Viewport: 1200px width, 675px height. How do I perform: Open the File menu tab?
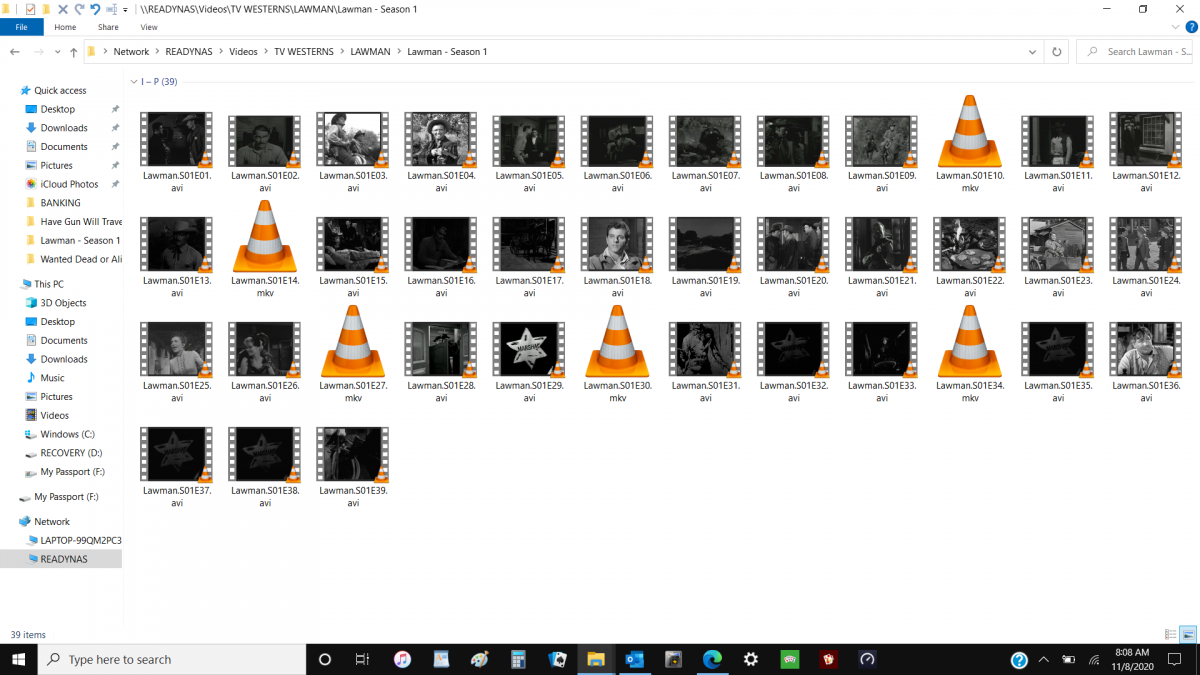[x=21, y=27]
